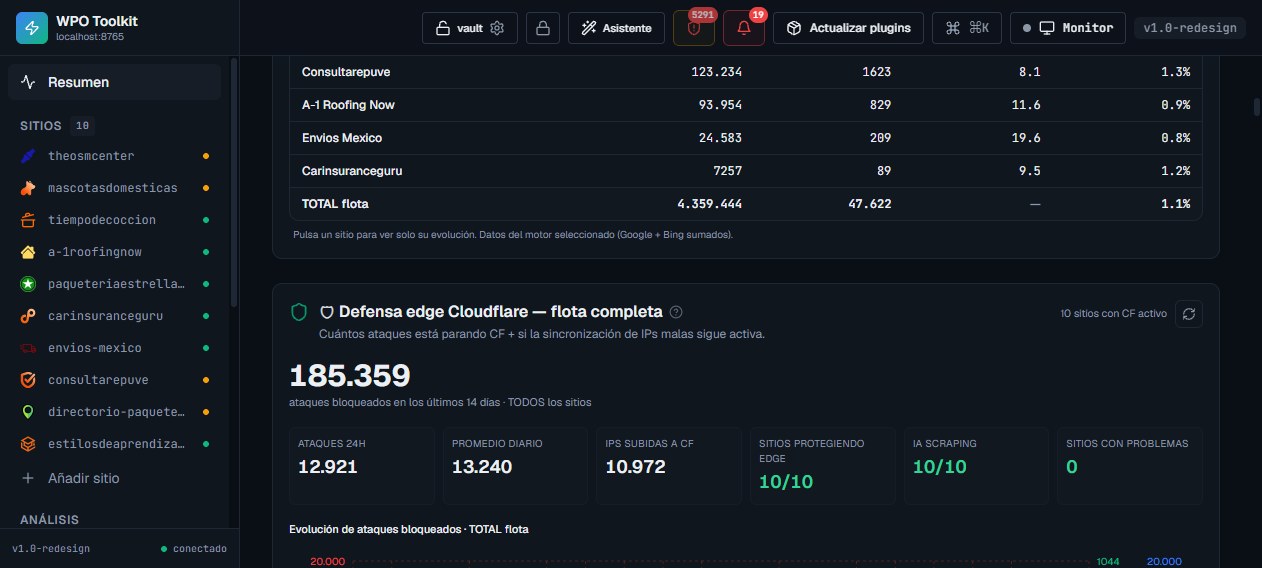Image resolution: width=1262 pixels, height=568 pixels.
Task: Open help icon beside flota completa title
Action: pos(676,312)
